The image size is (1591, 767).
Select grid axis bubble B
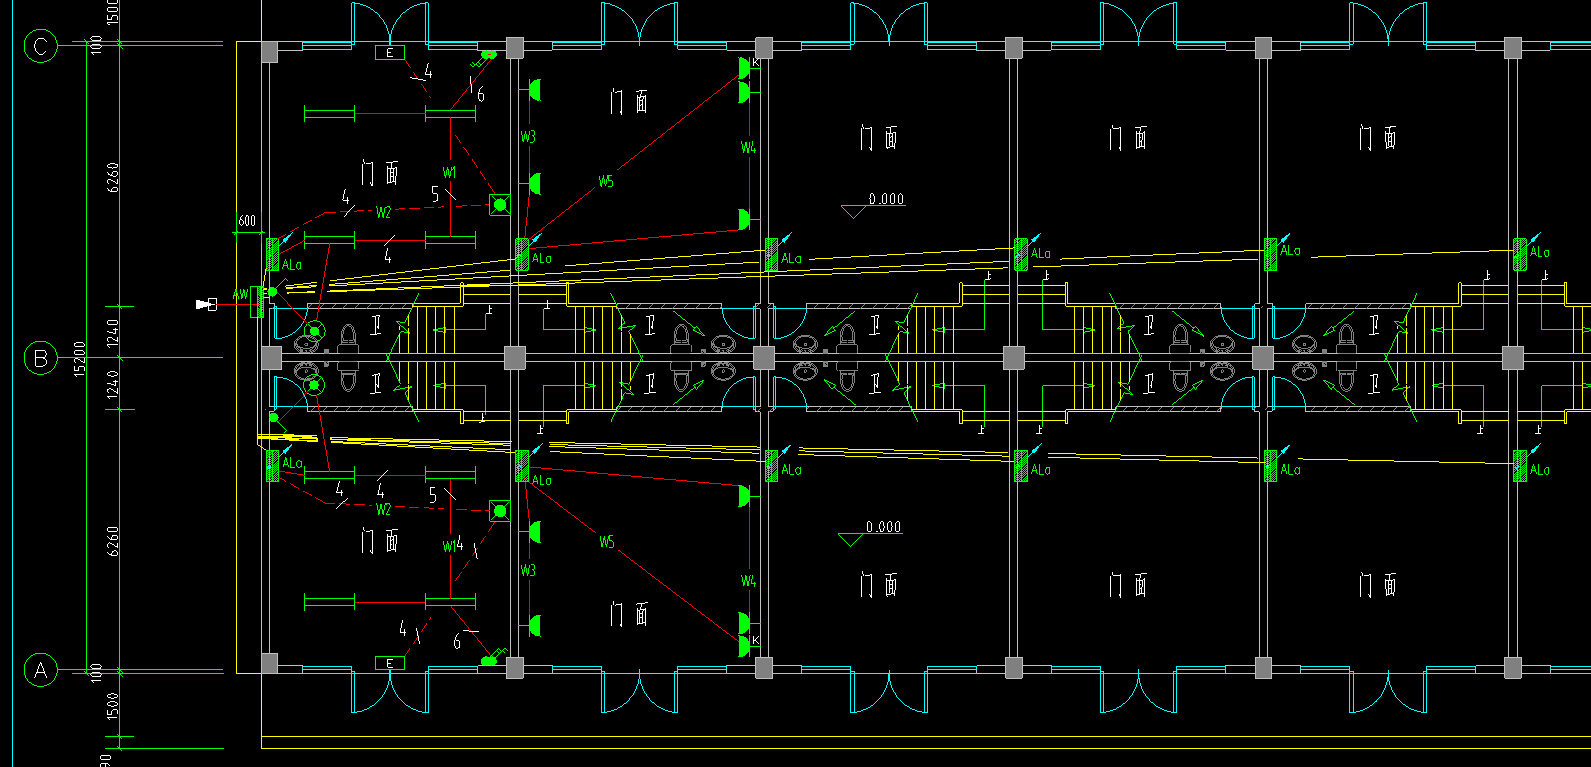point(40,358)
